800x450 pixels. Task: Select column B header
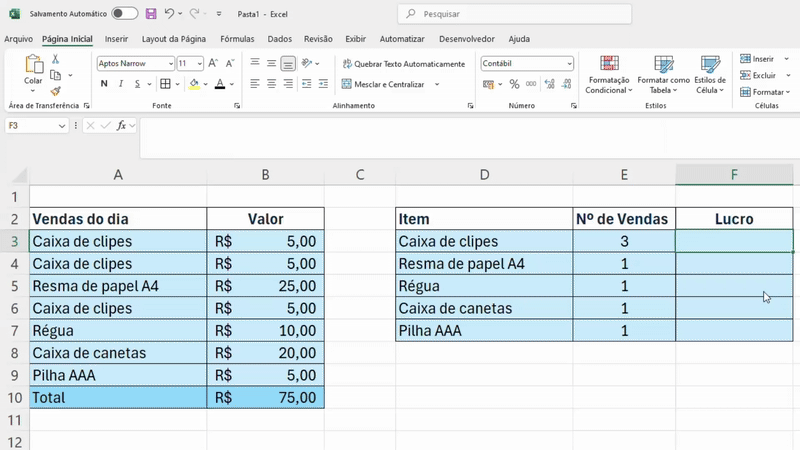click(x=265, y=174)
